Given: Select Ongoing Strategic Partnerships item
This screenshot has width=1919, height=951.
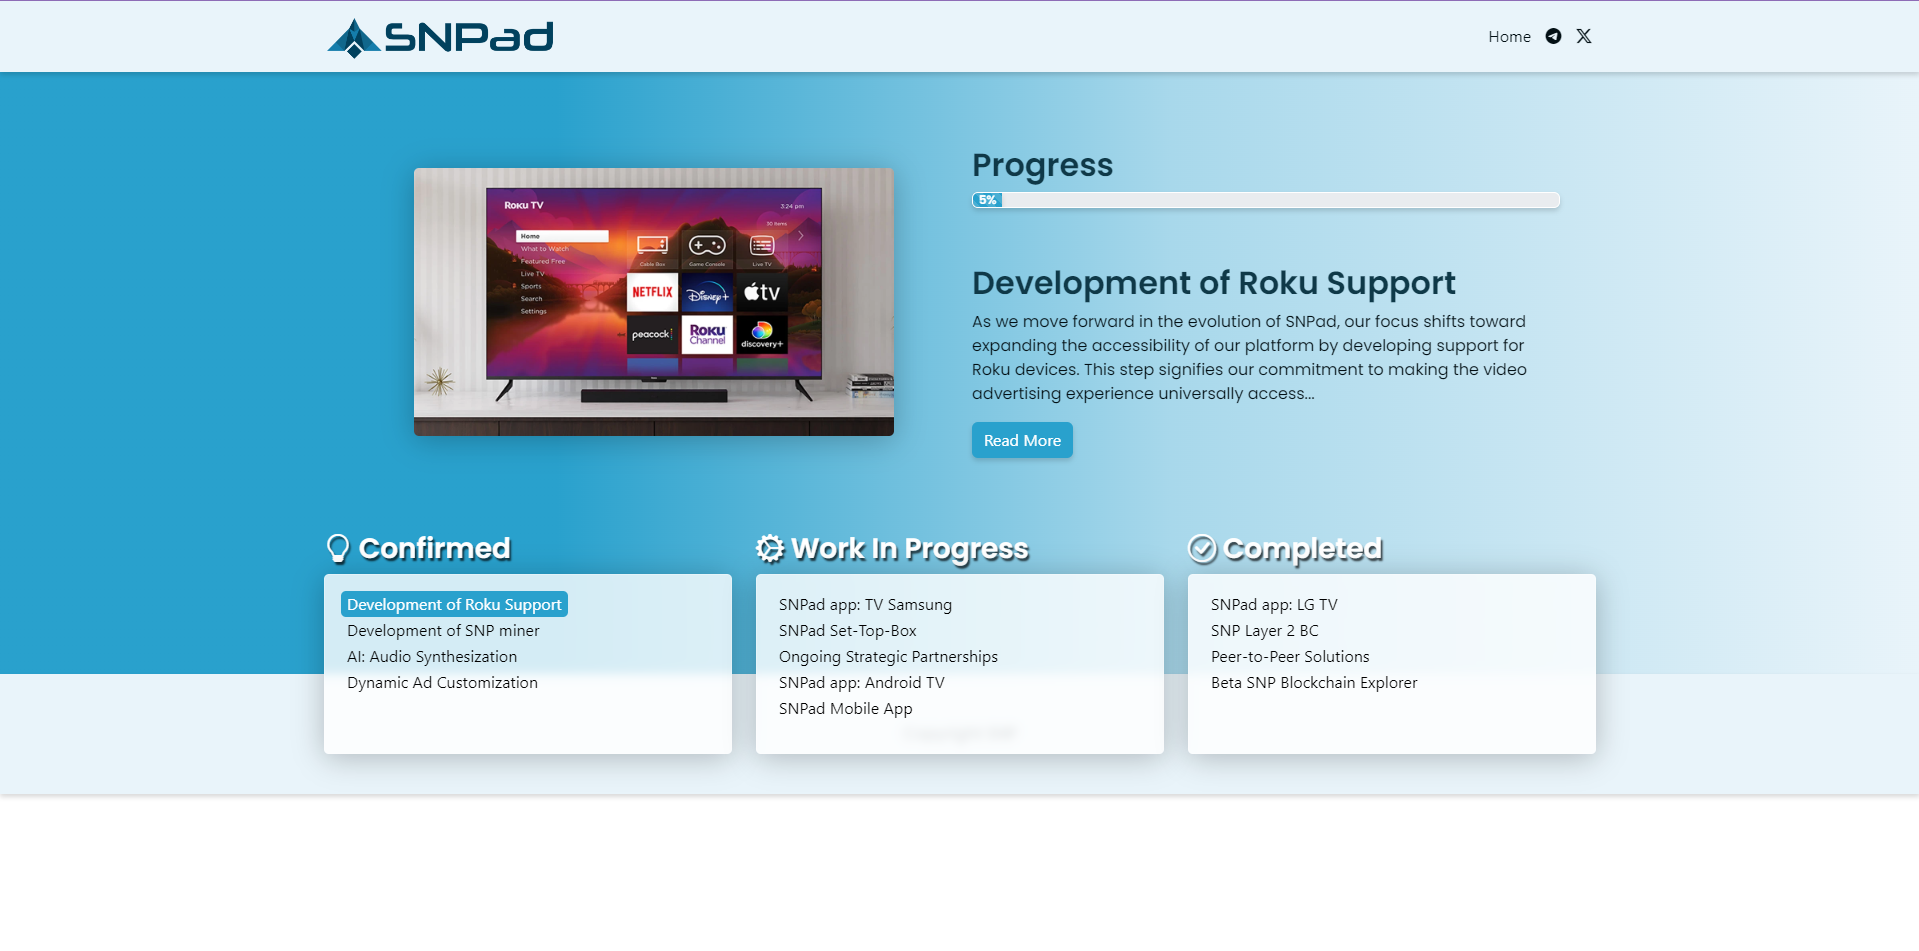Looking at the screenshot, I should pyautogui.click(x=888, y=657).
